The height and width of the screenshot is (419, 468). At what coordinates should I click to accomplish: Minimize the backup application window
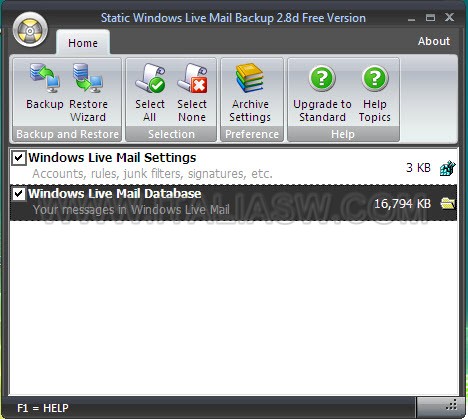pyautogui.click(x=411, y=18)
